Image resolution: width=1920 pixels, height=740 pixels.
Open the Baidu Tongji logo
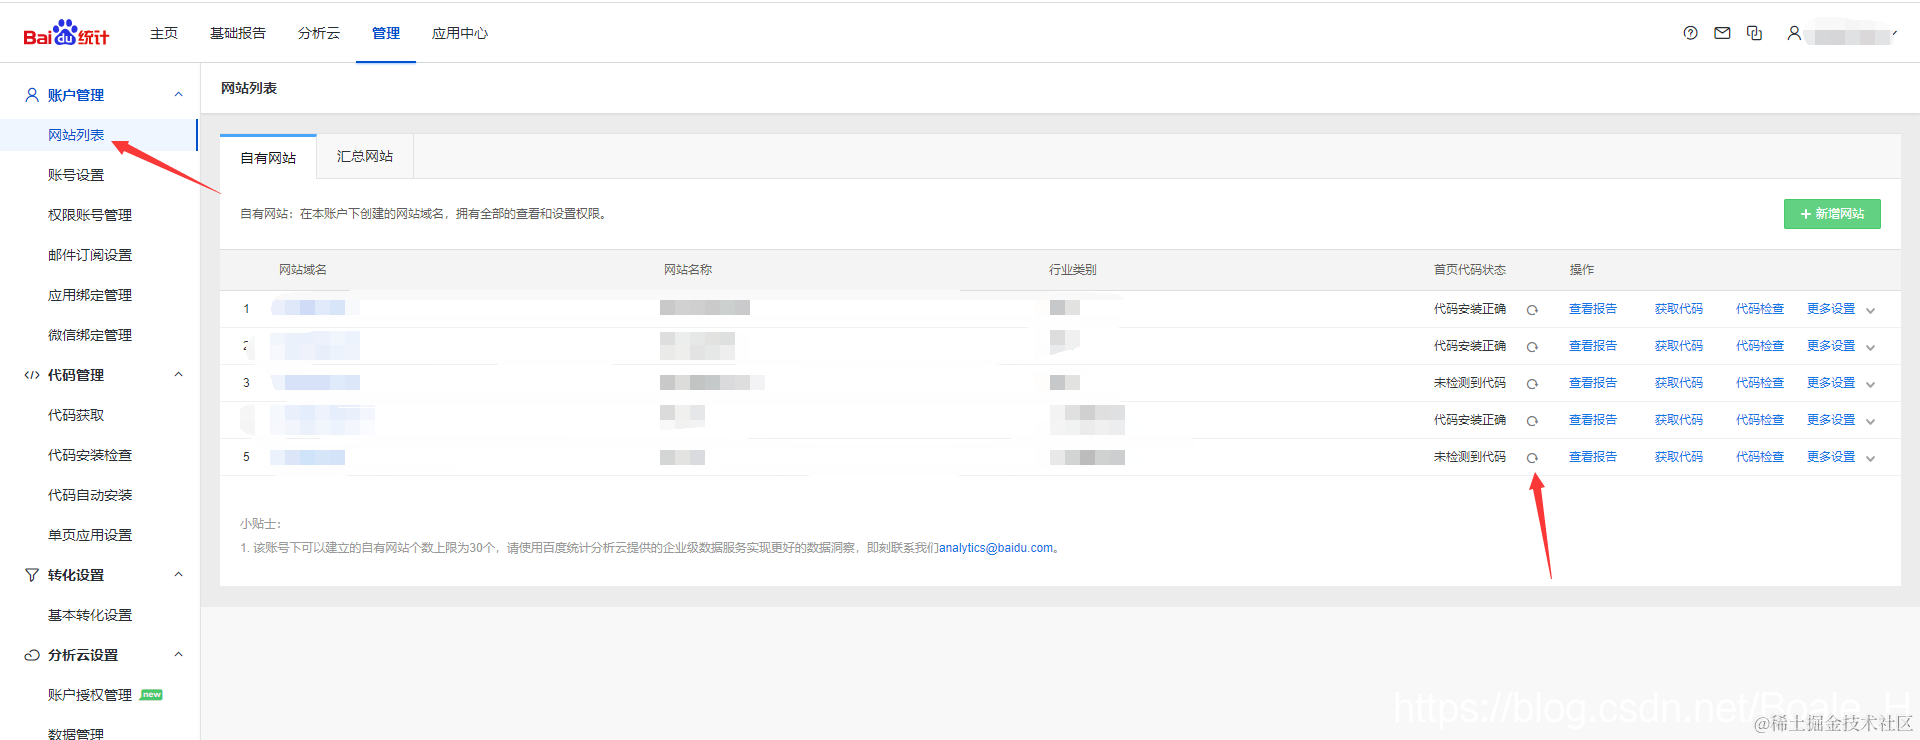coord(66,33)
